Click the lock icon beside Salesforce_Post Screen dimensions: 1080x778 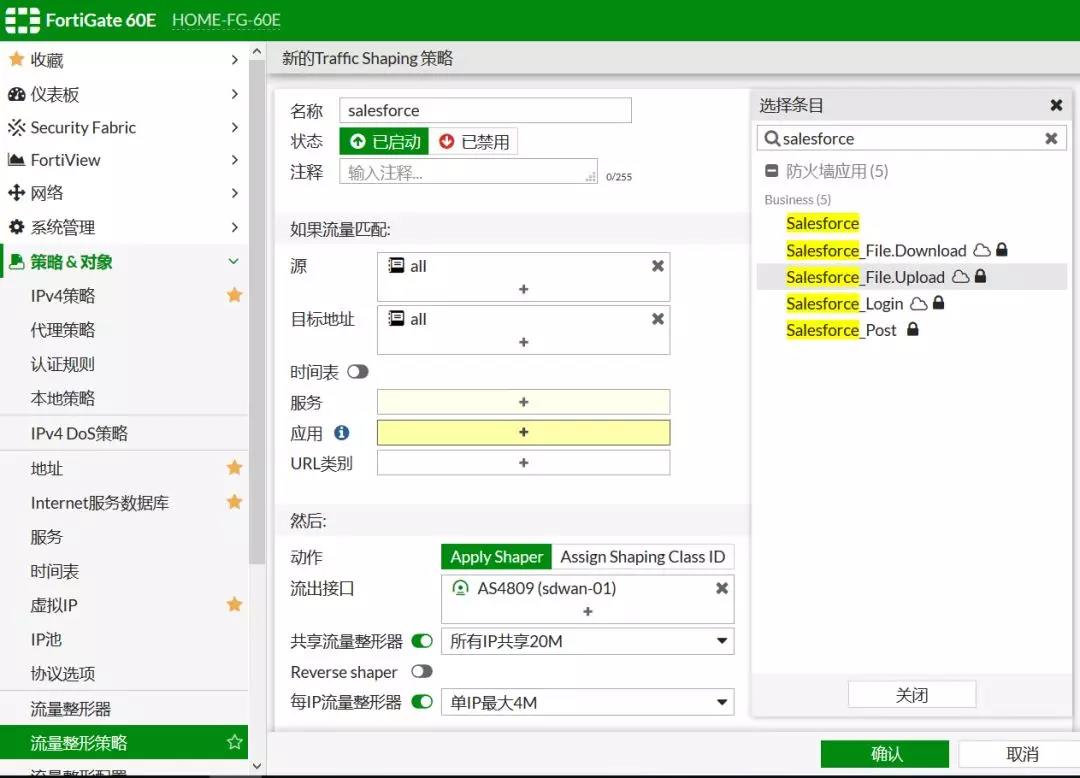tap(913, 329)
